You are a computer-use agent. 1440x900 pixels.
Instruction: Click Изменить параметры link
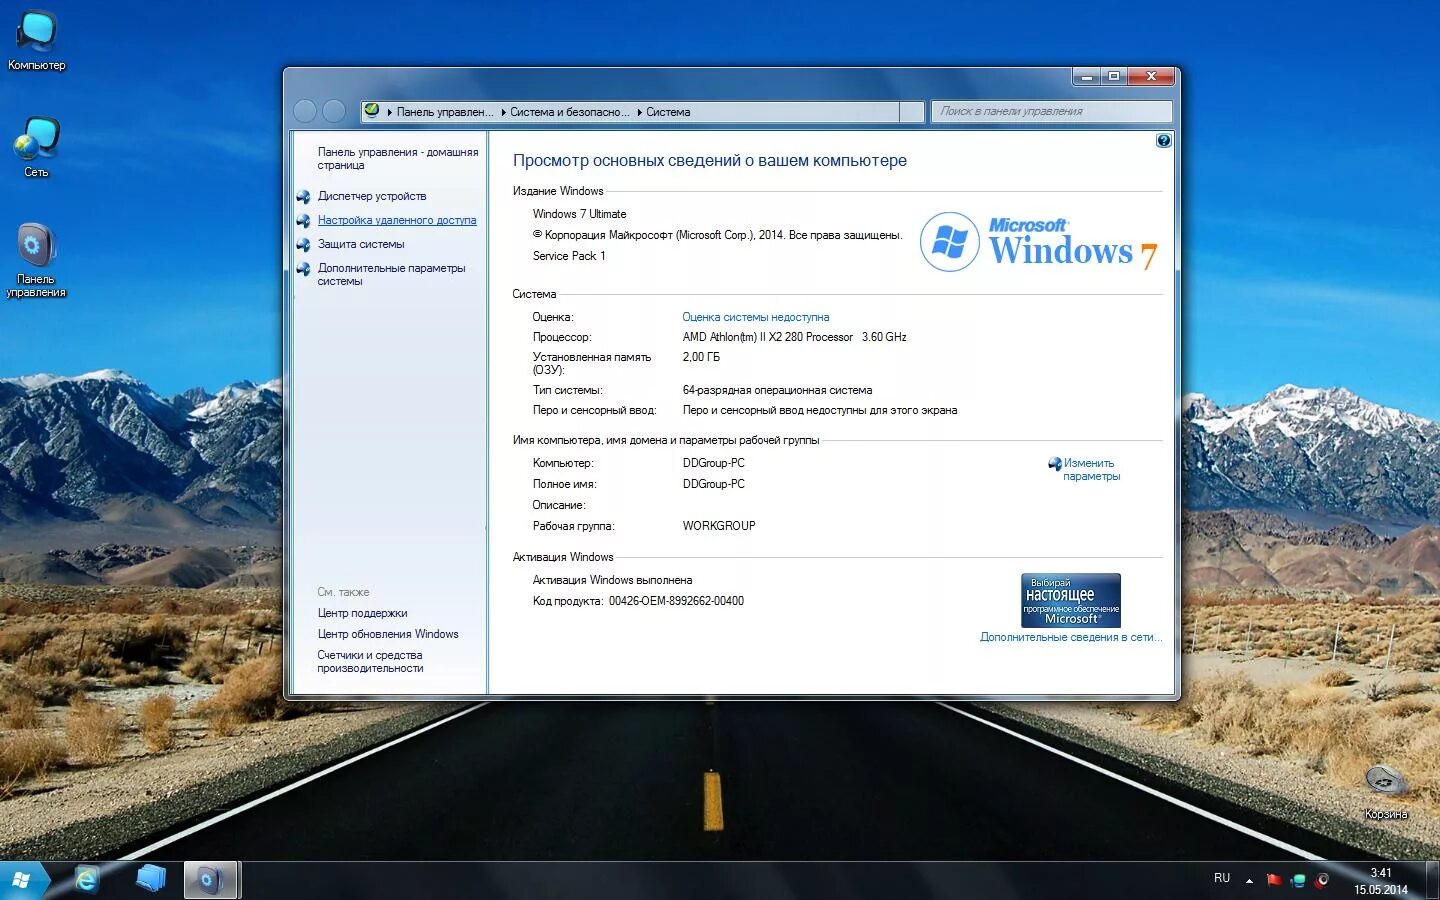pyautogui.click(x=1091, y=470)
